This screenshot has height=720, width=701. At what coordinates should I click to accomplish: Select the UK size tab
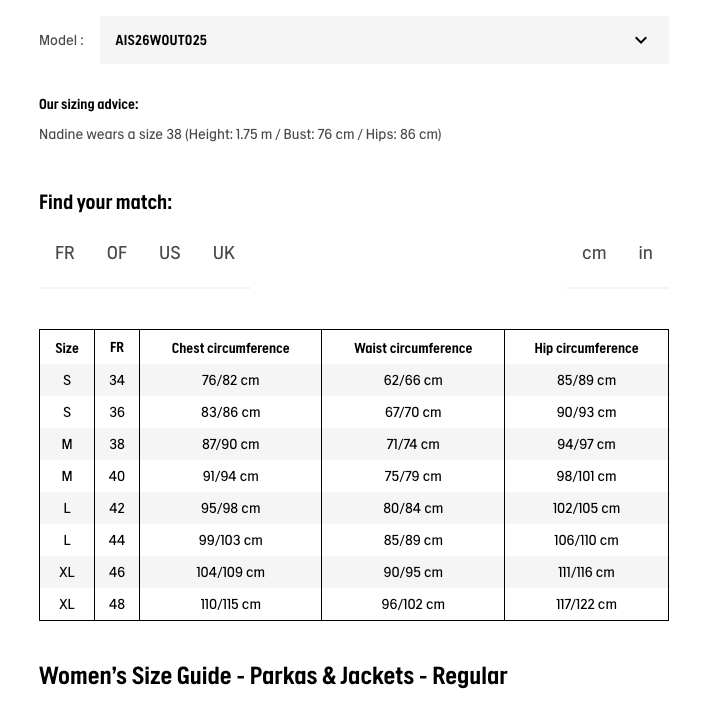coord(224,253)
